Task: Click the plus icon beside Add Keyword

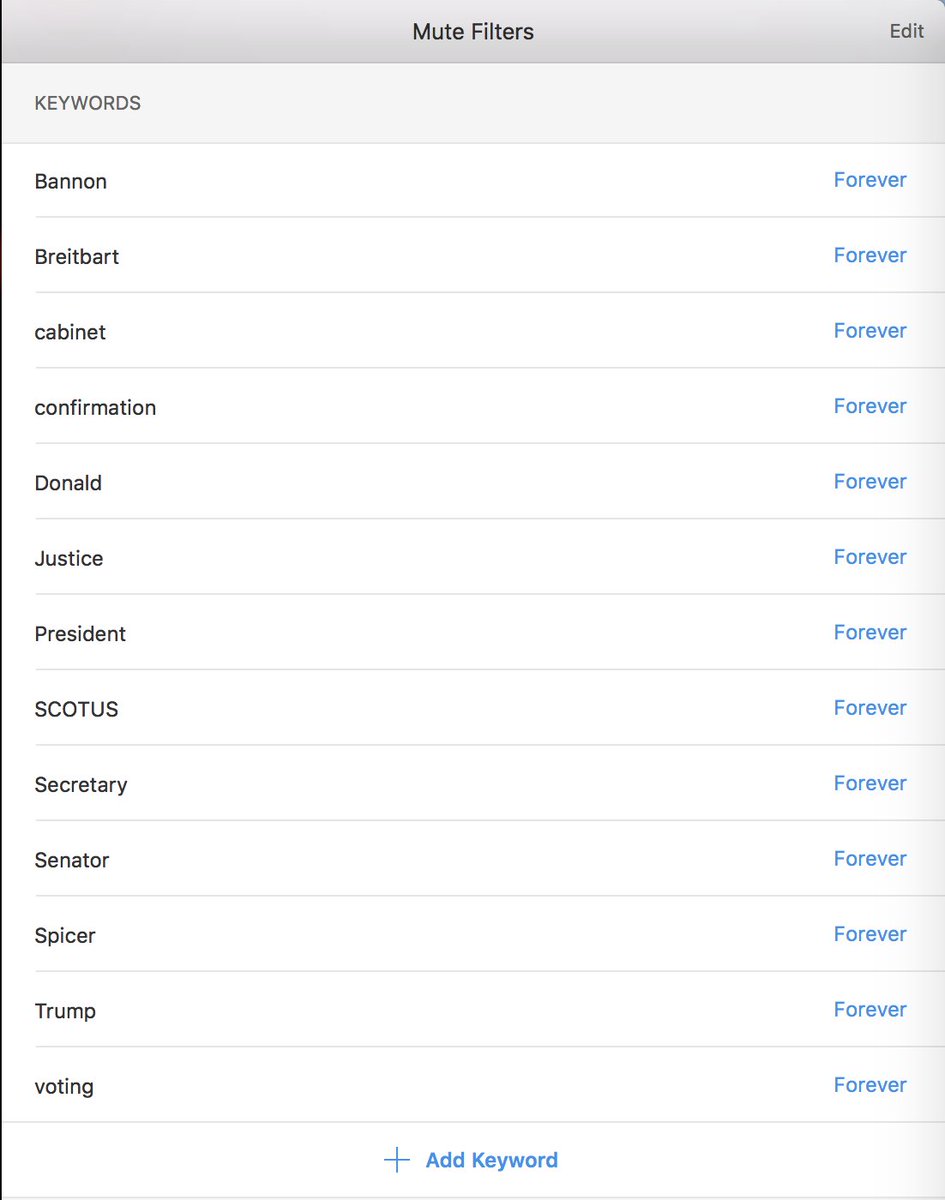Action: click(x=397, y=1160)
